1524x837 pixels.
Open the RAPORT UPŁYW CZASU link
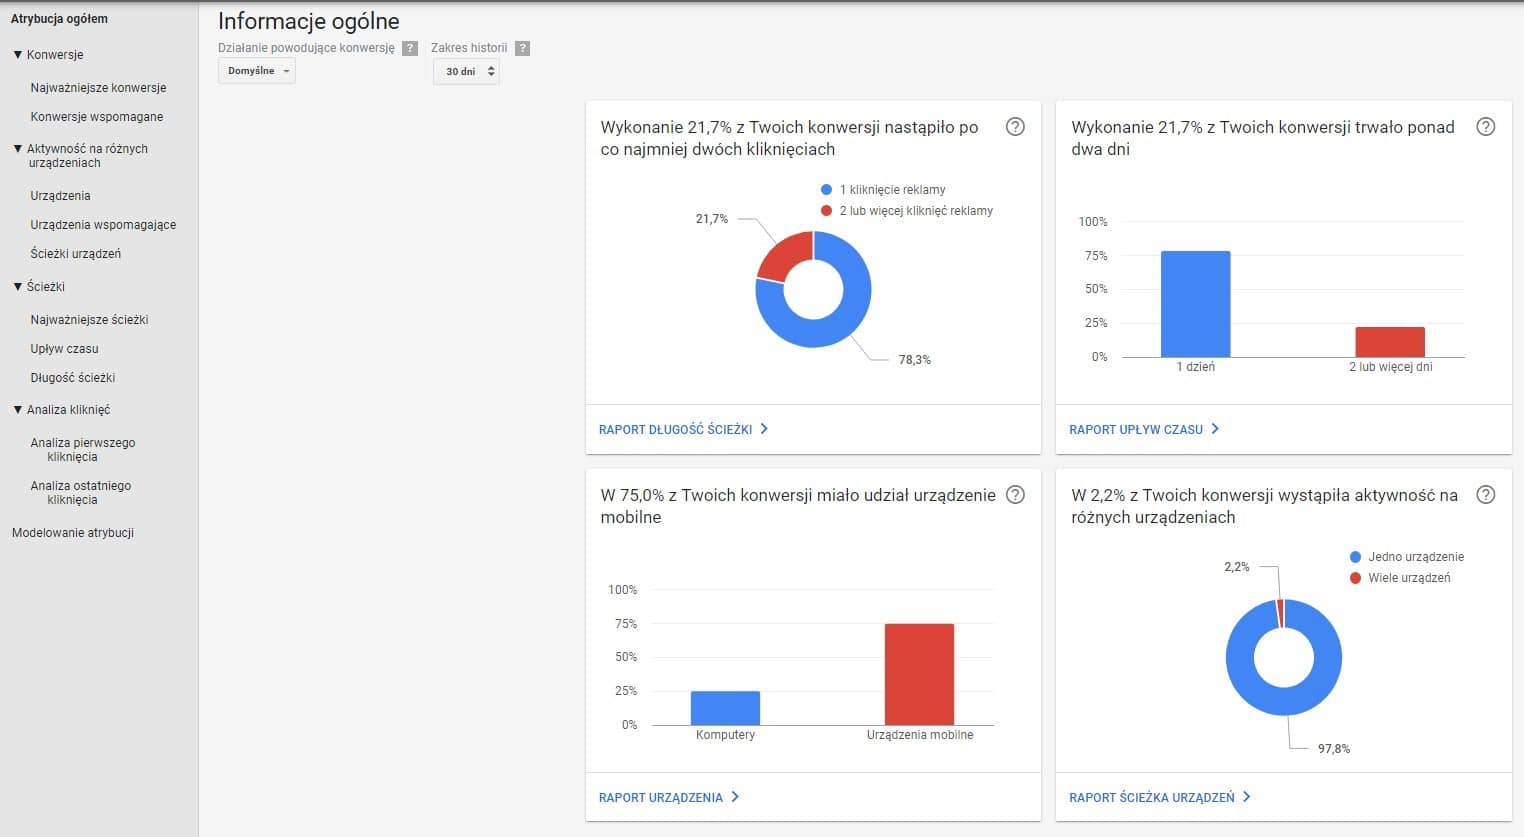point(1136,429)
